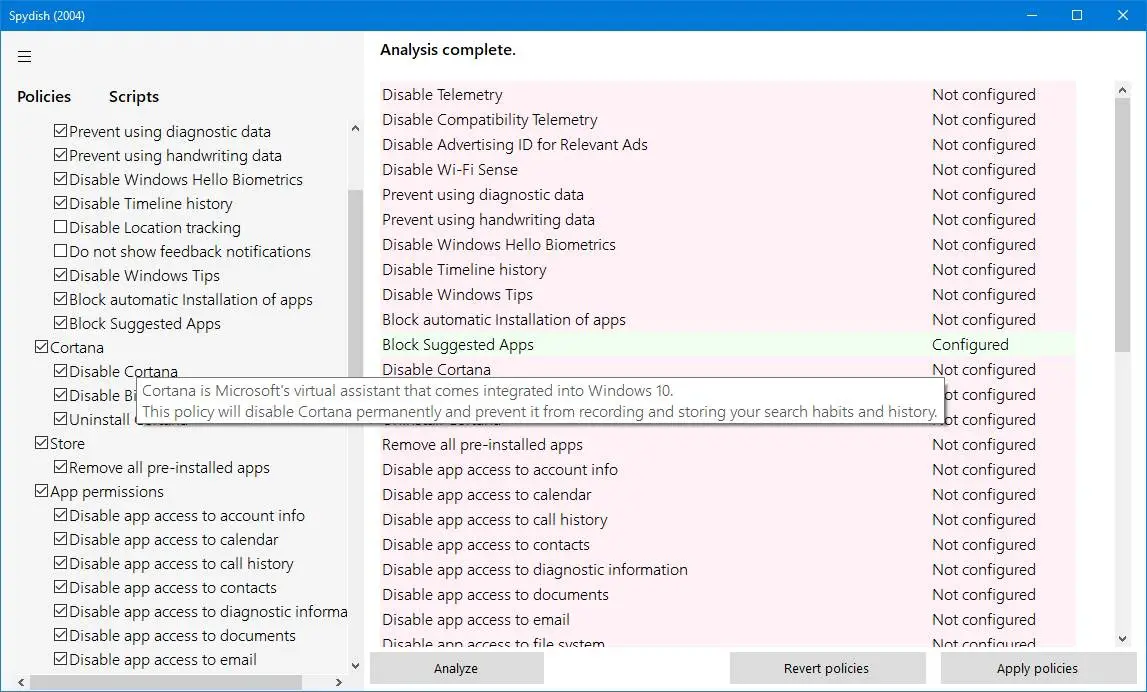Check Do not show feedback notifications
The height and width of the screenshot is (692, 1147).
pos(61,252)
